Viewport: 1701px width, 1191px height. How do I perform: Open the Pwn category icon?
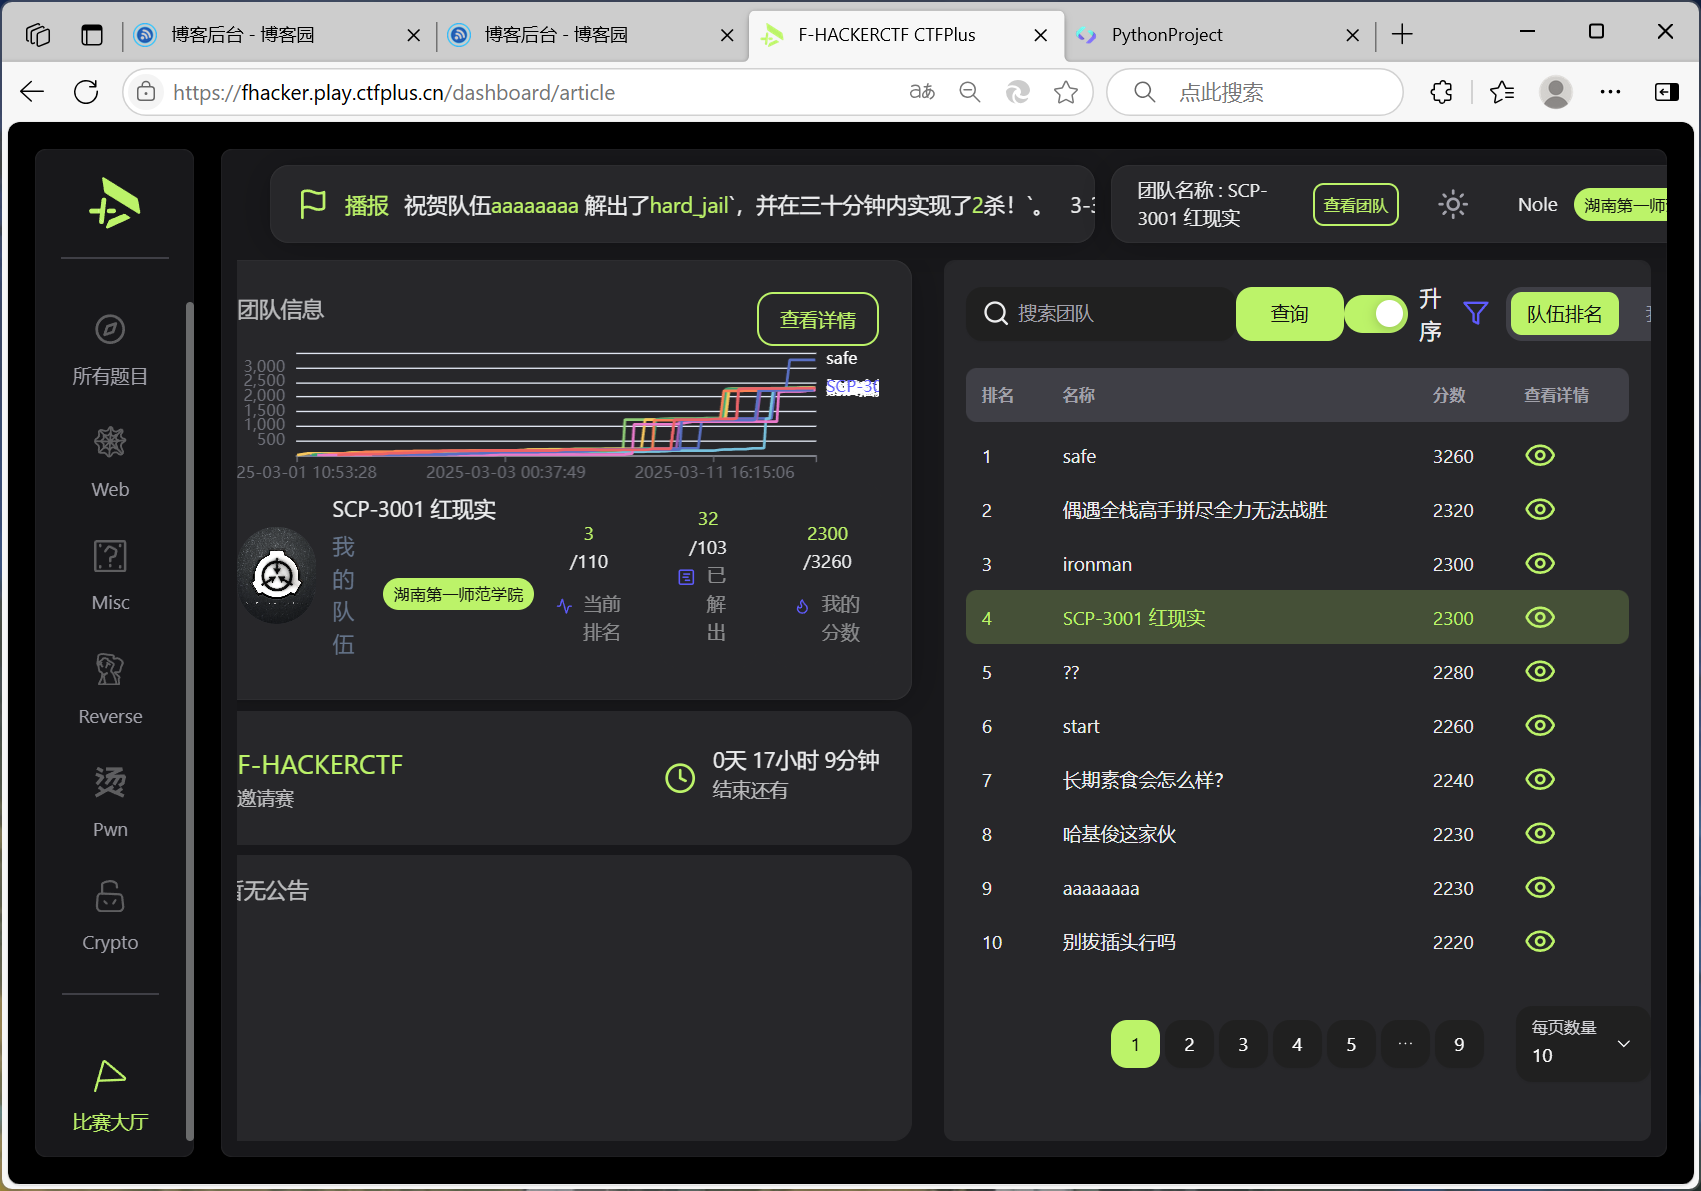tap(110, 782)
